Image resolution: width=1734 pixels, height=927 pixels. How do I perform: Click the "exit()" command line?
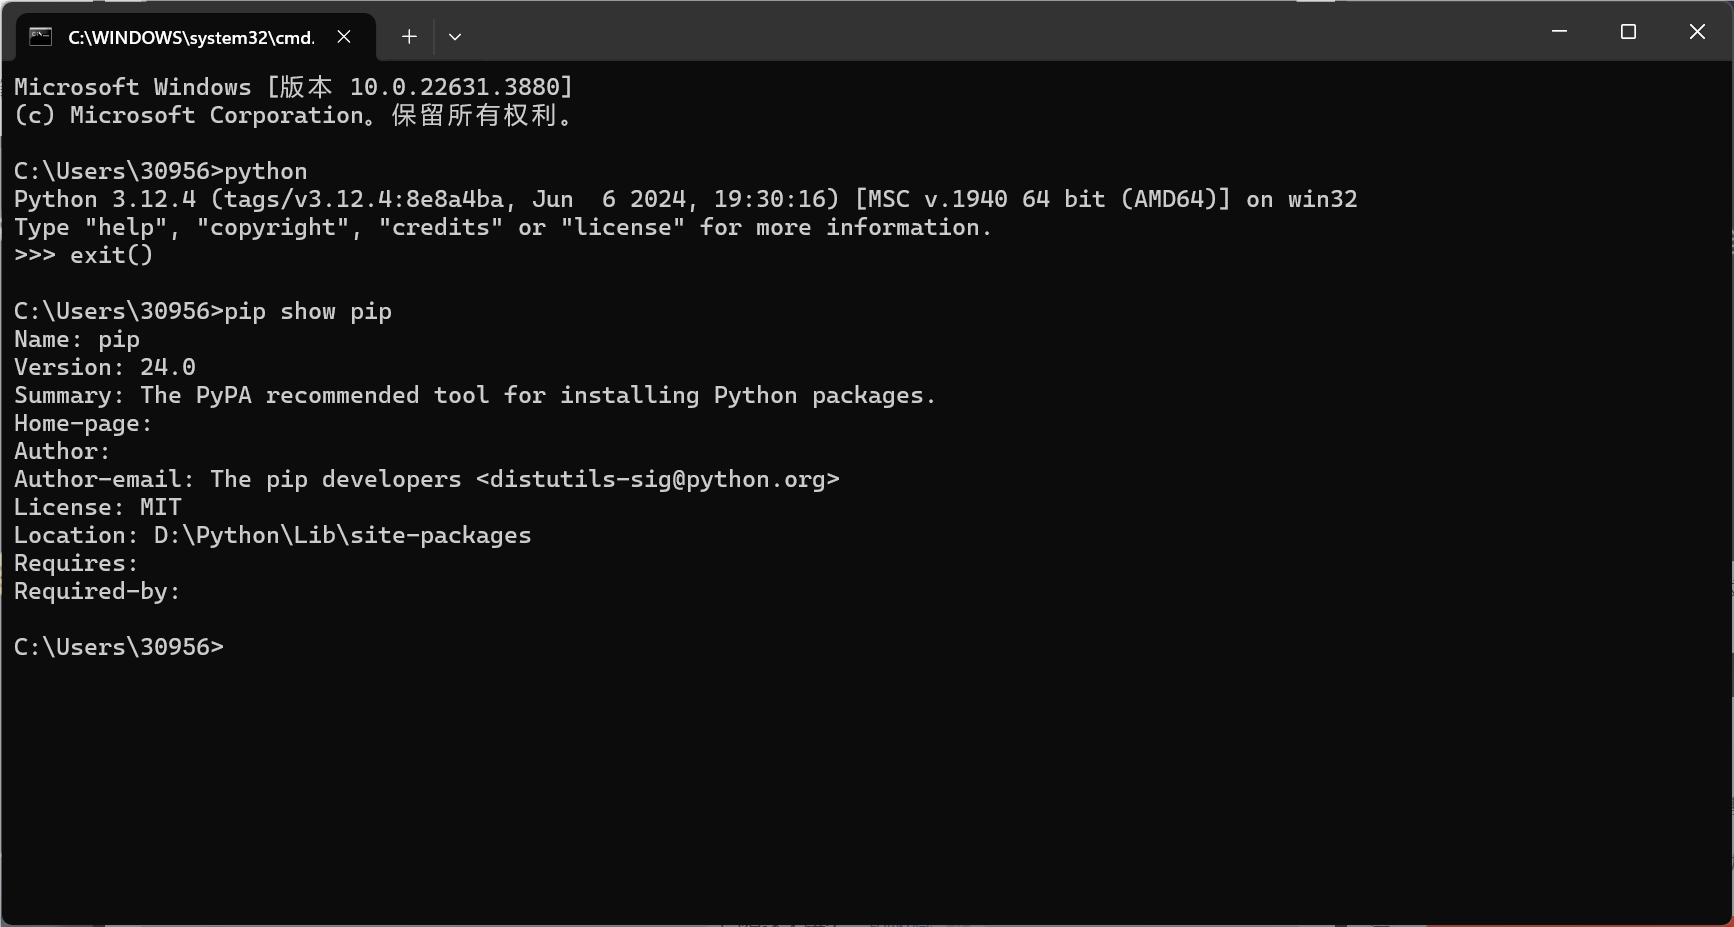coord(111,255)
